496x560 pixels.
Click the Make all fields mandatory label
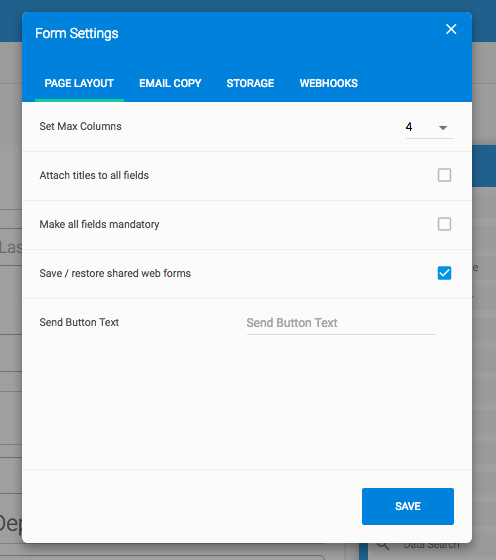[99, 224]
